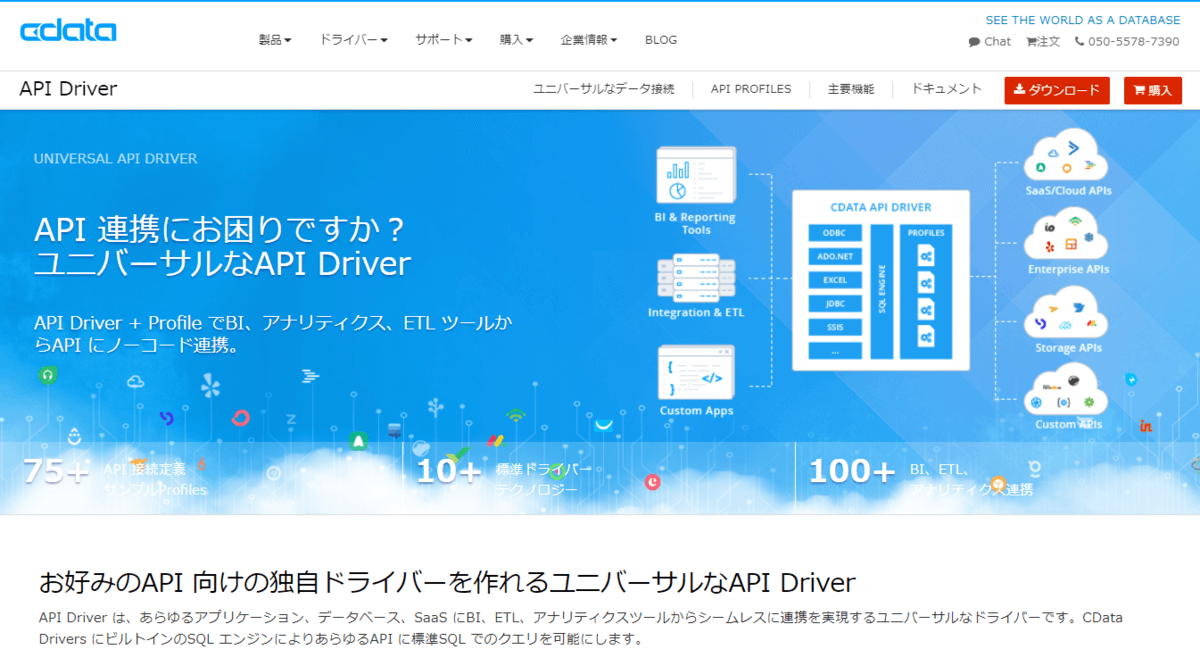Click the API Driver page title

(x=68, y=89)
